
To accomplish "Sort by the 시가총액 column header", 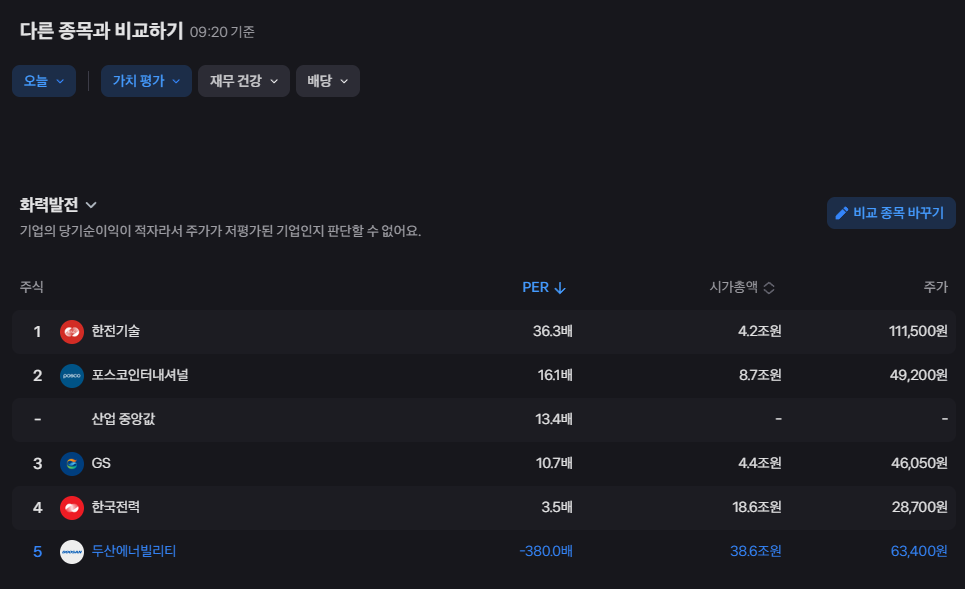I will pyautogui.click(x=742, y=287).
